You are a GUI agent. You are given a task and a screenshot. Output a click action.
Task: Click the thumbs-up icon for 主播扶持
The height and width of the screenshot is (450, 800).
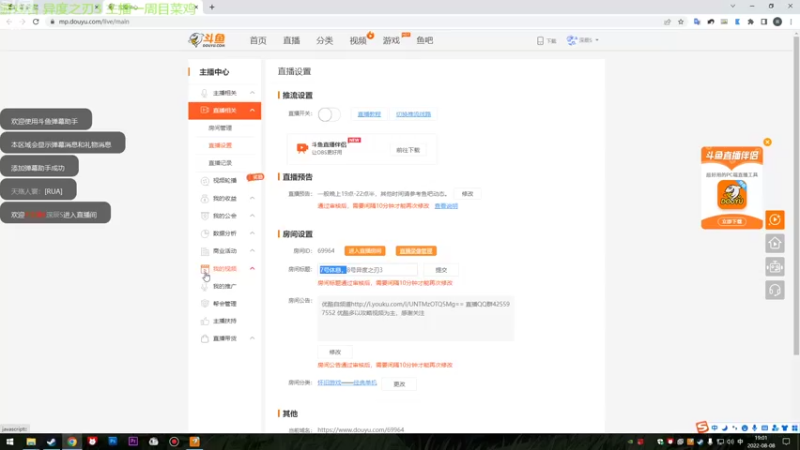205,321
